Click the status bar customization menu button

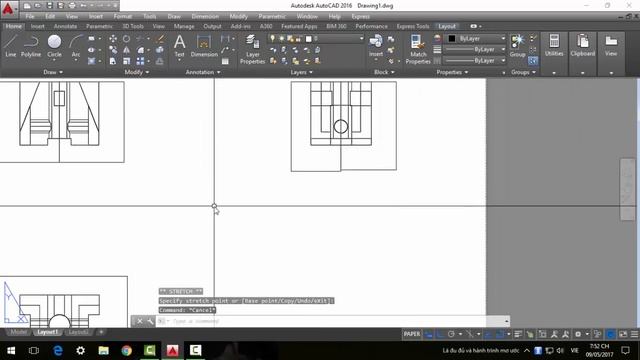point(634,334)
